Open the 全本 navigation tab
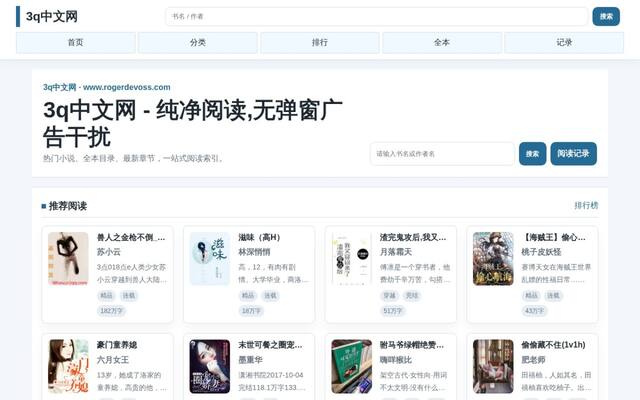 pos(442,42)
